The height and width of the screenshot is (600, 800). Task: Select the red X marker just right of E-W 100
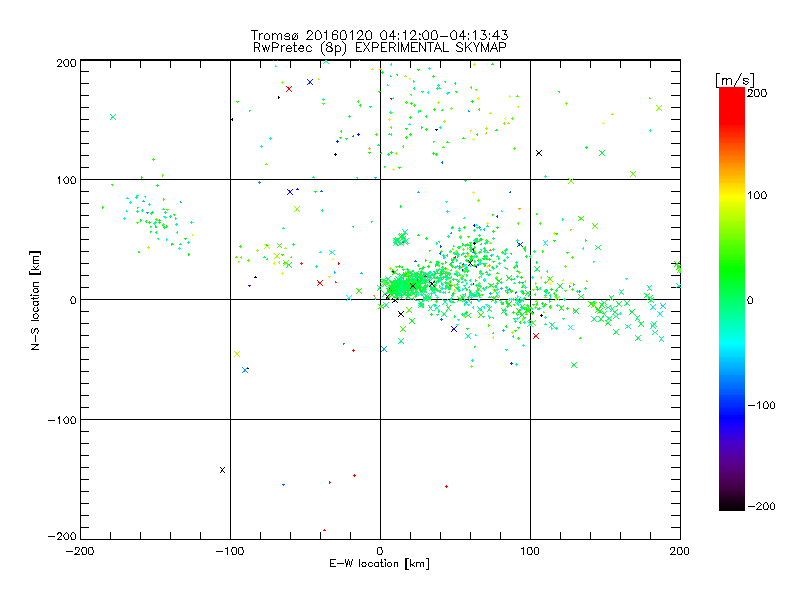pyautogui.click(x=536, y=336)
